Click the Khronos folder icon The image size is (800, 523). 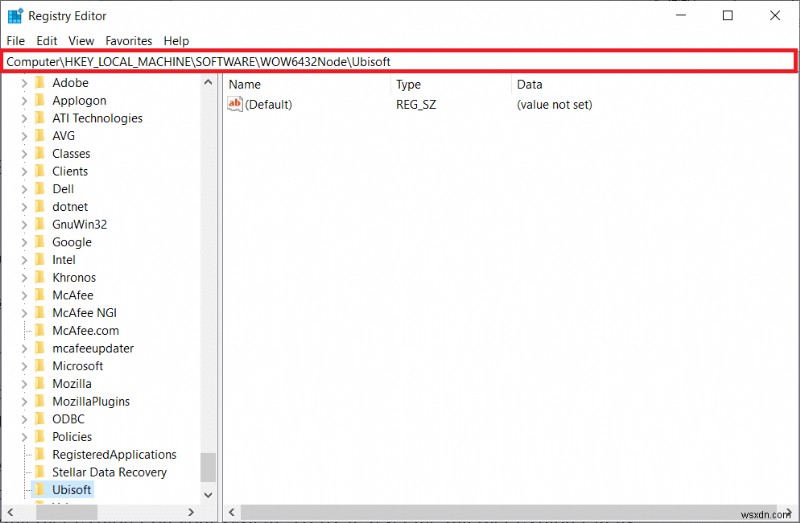(x=40, y=277)
